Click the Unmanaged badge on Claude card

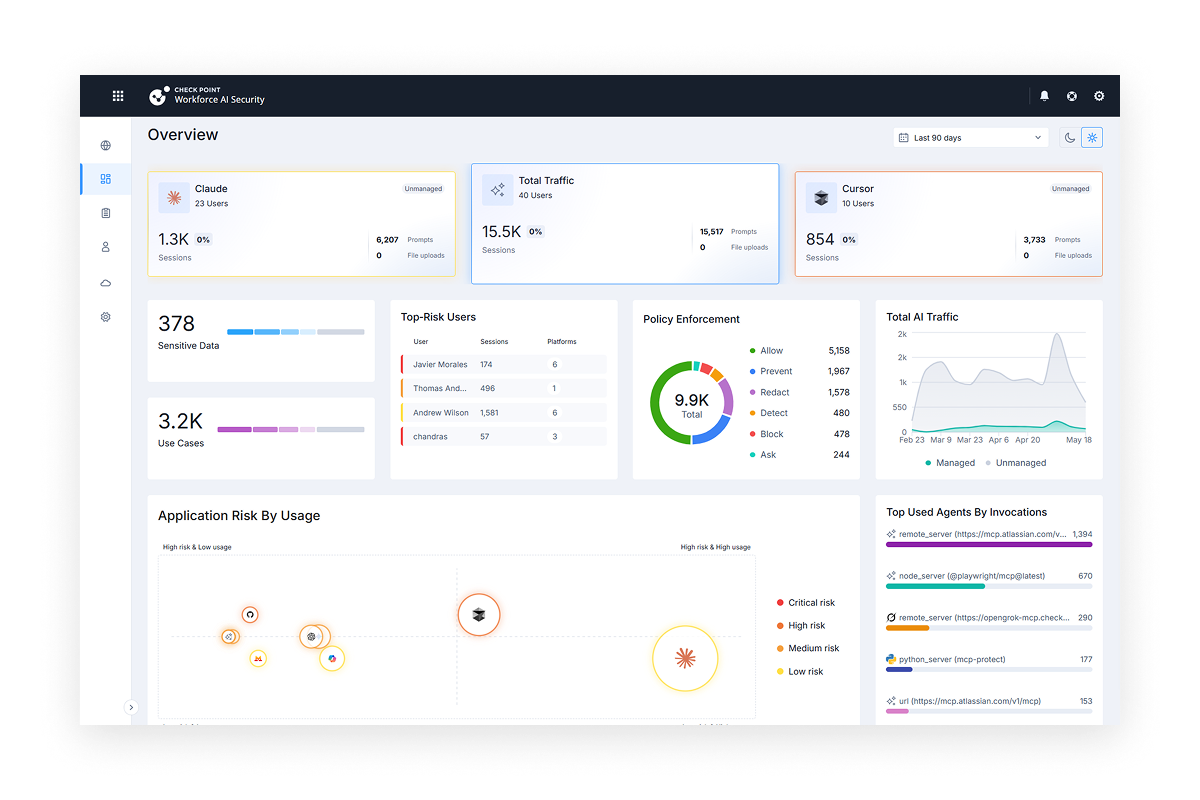pos(423,188)
